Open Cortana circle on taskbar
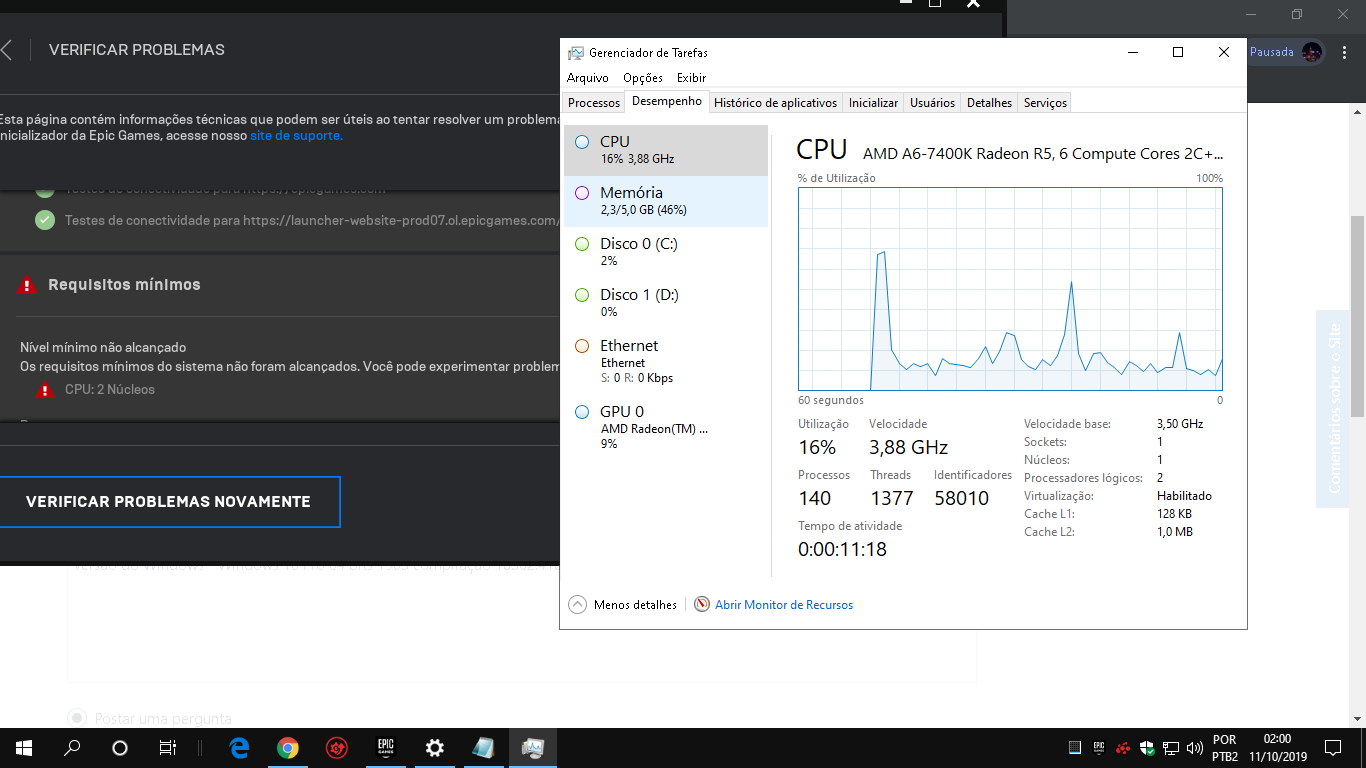This screenshot has width=1366, height=768. point(120,748)
